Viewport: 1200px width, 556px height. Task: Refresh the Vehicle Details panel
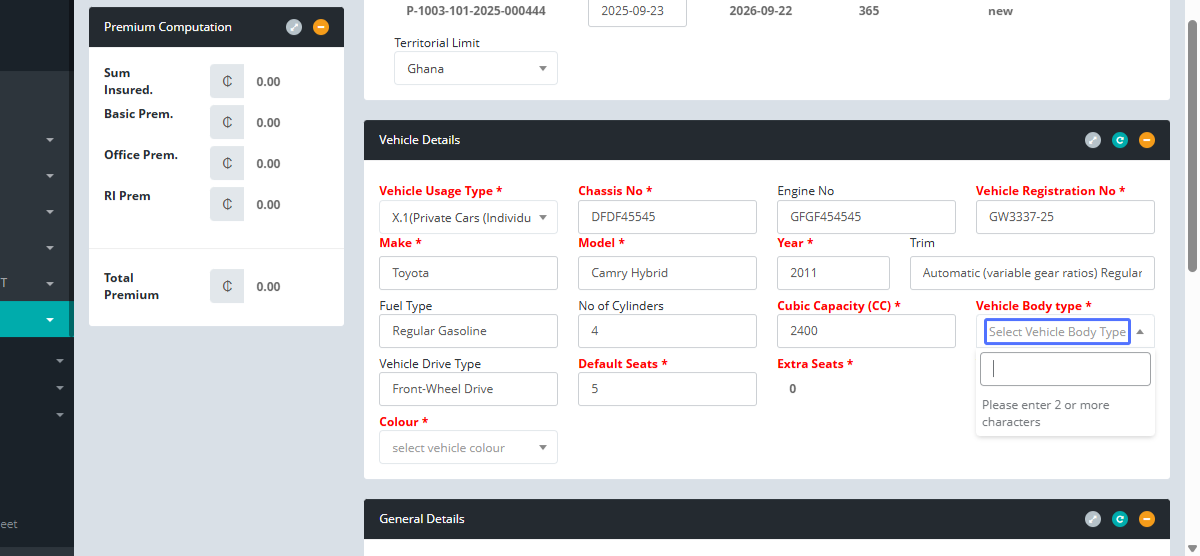(x=1120, y=140)
